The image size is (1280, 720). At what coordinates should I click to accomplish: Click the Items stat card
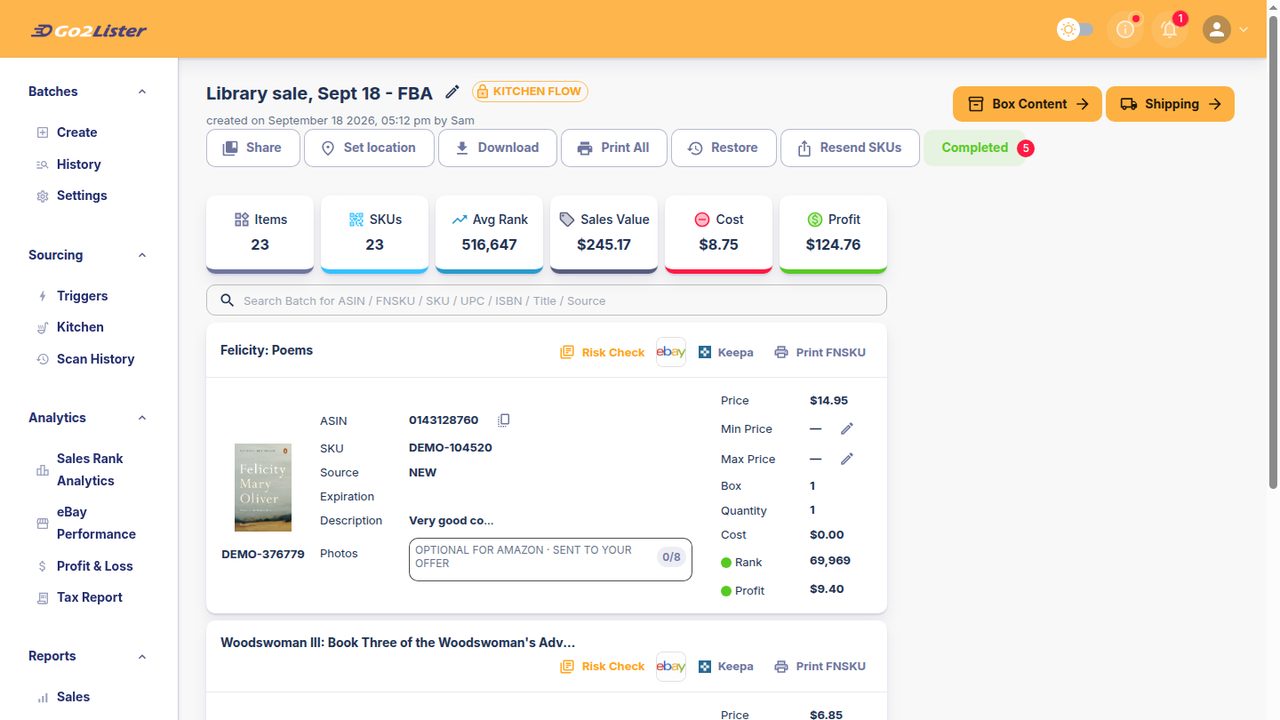click(260, 234)
